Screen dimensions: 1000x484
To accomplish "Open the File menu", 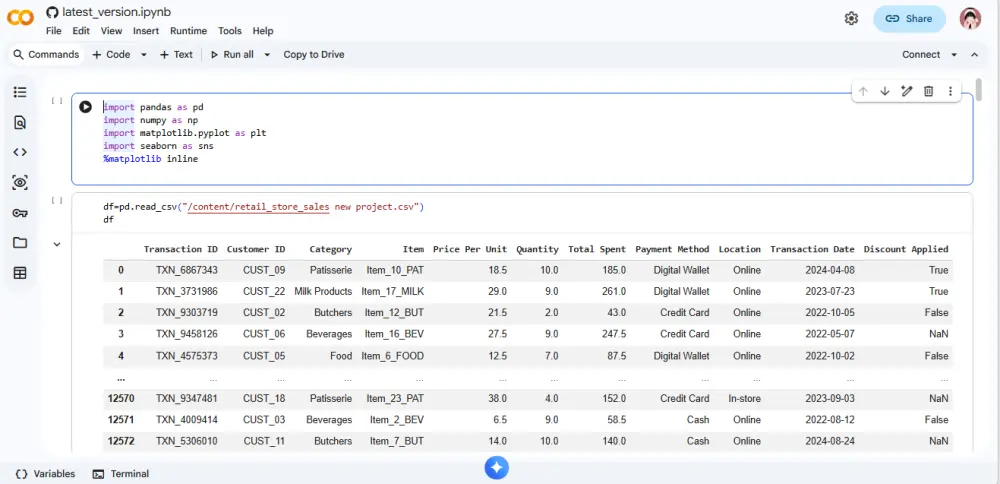I will pyautogui.click(x=54, y=31).
